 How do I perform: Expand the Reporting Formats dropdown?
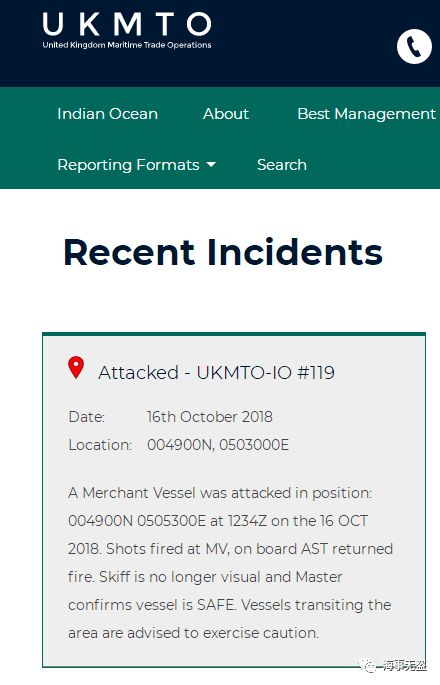136,165
